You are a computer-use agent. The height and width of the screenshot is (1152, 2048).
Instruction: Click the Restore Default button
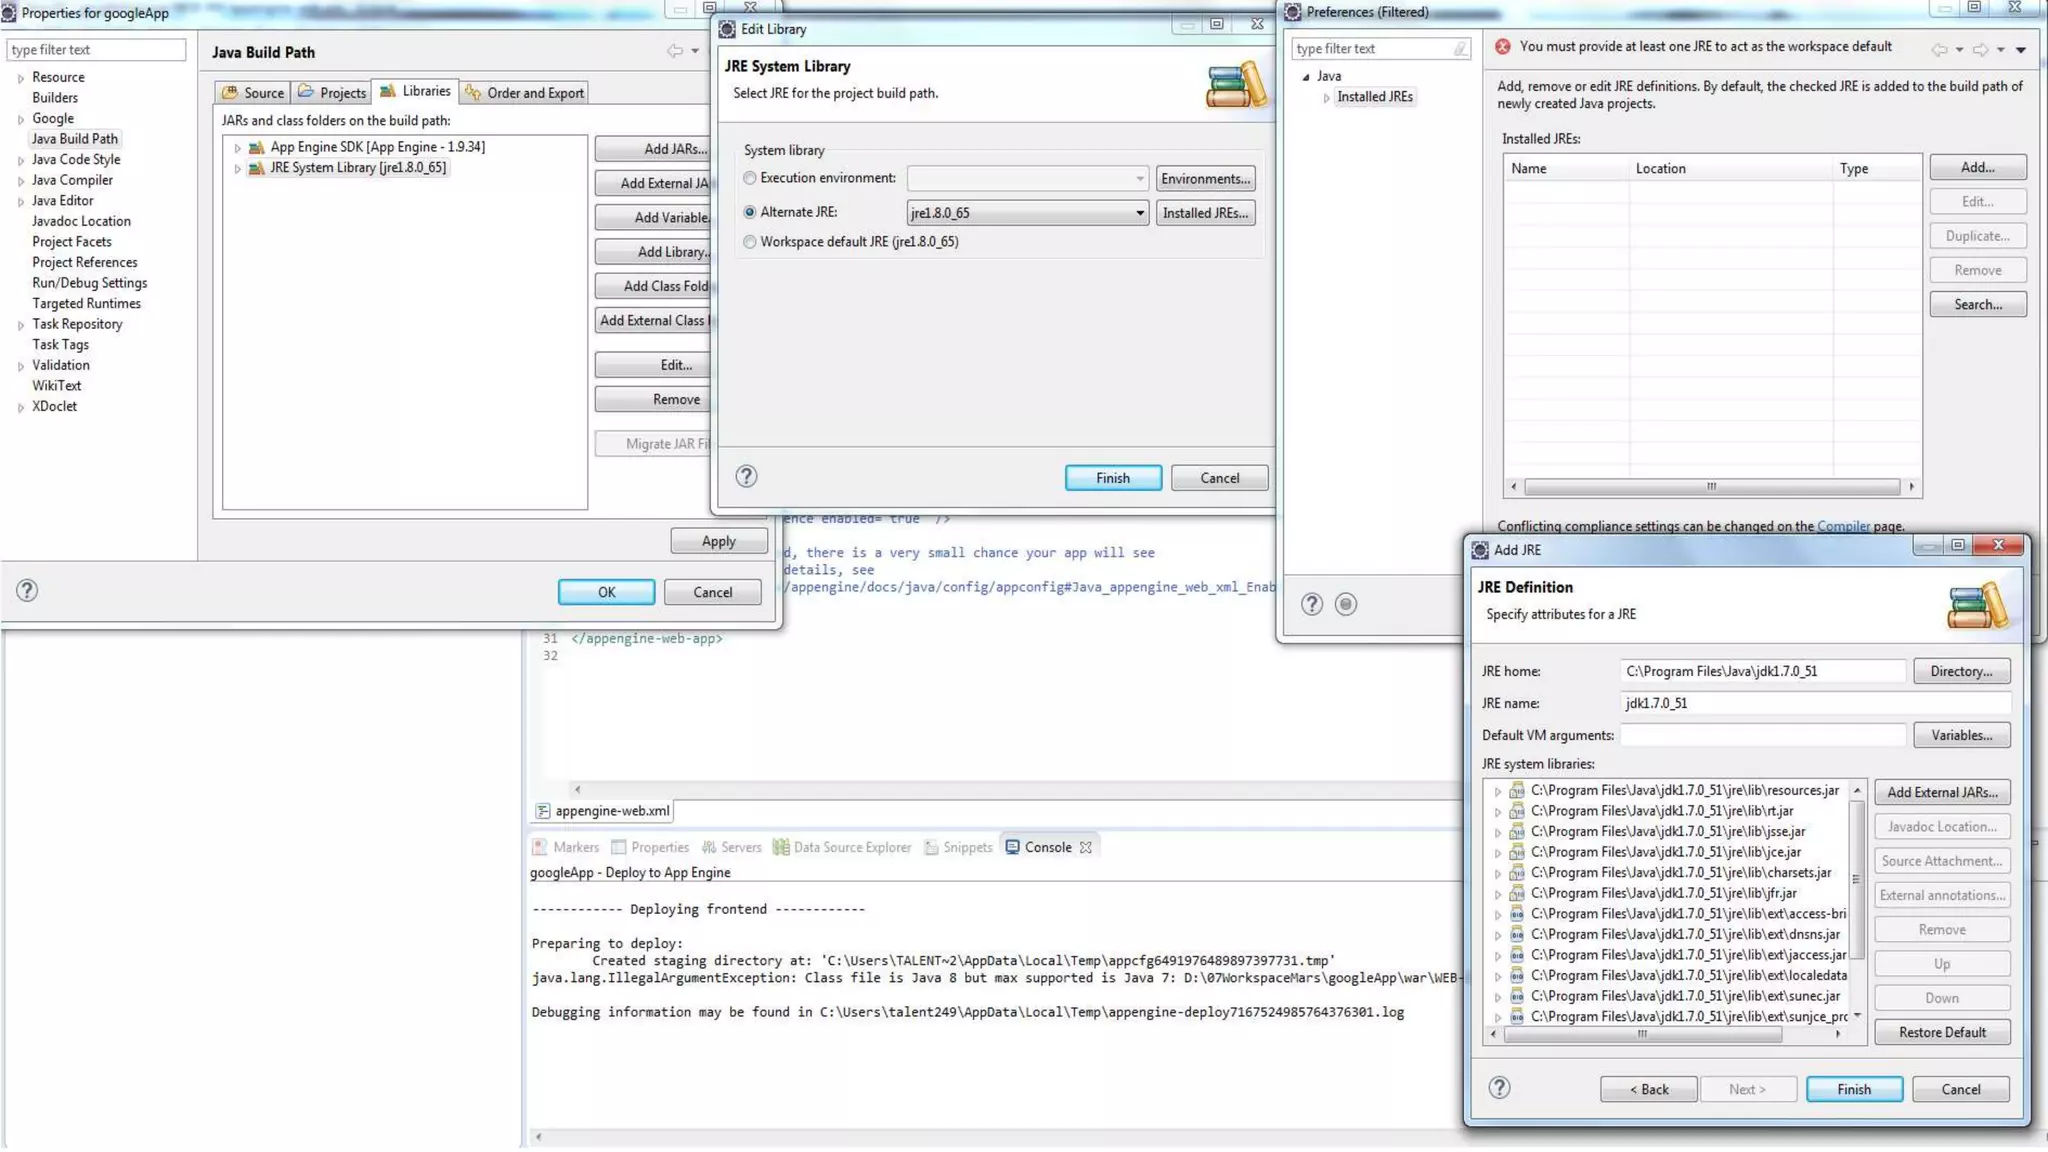[1941, 1032]
